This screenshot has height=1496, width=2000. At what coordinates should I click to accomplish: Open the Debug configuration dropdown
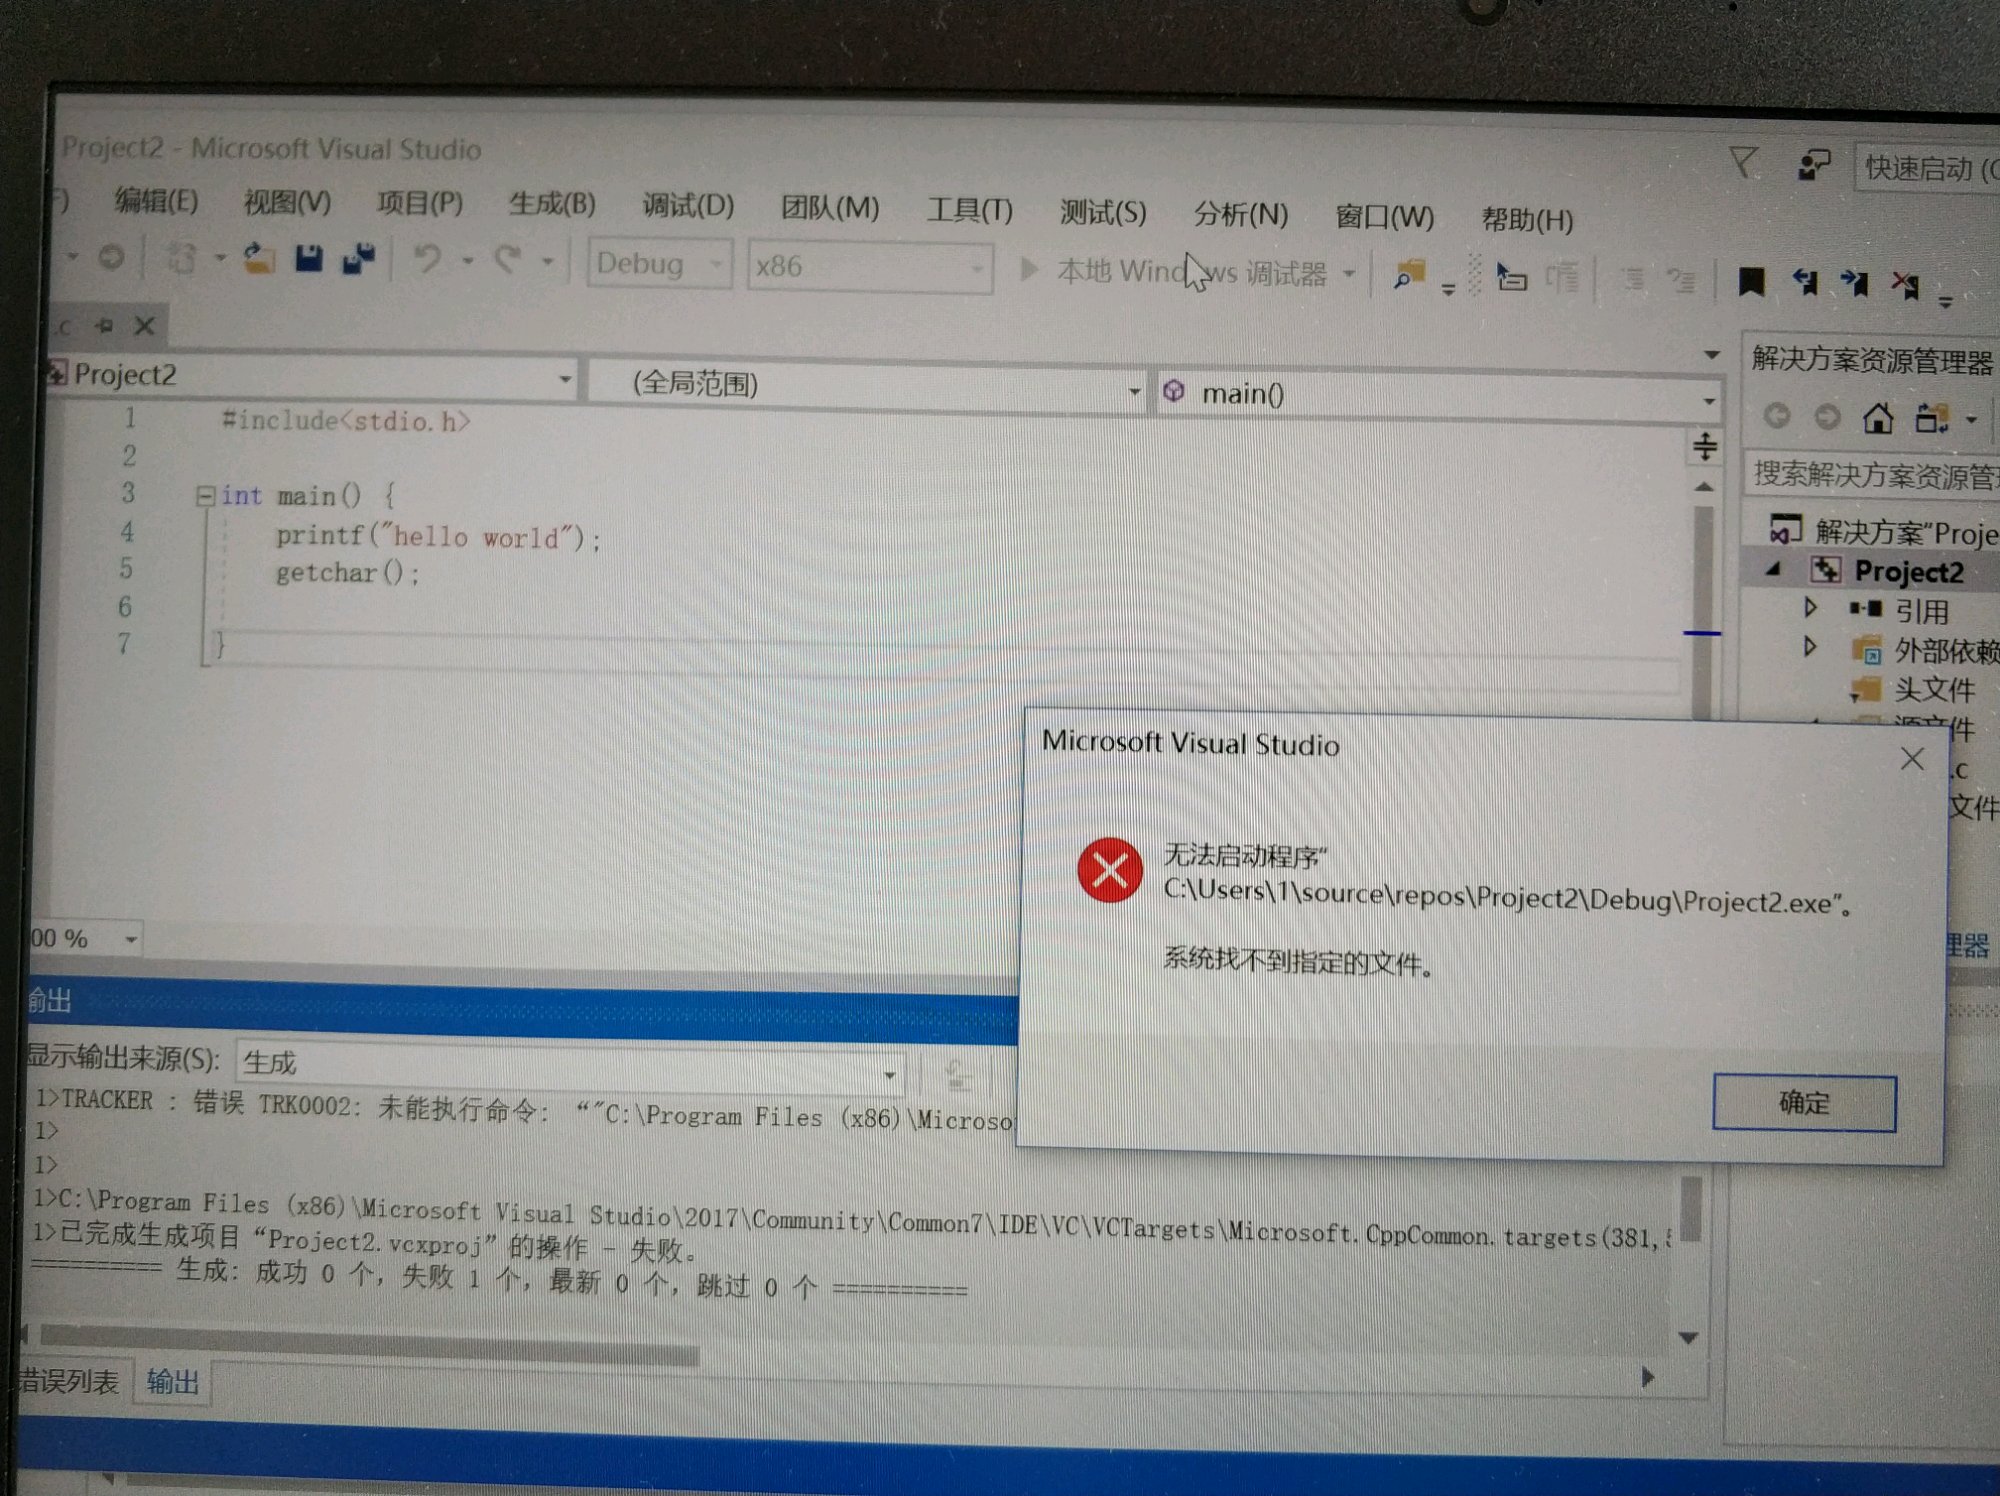(x=716, y=265)
